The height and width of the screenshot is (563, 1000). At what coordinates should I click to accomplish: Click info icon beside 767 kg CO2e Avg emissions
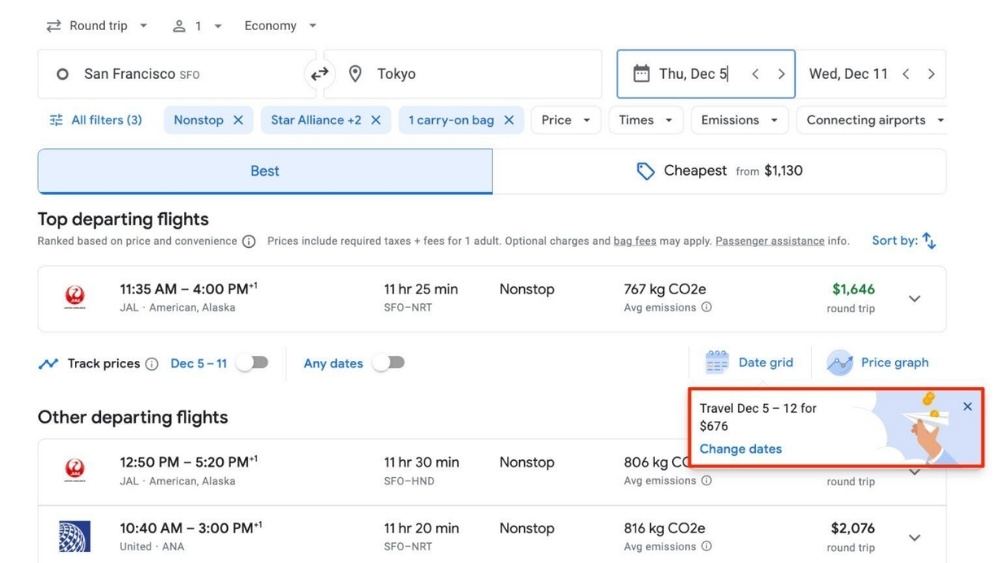point(707,307)
